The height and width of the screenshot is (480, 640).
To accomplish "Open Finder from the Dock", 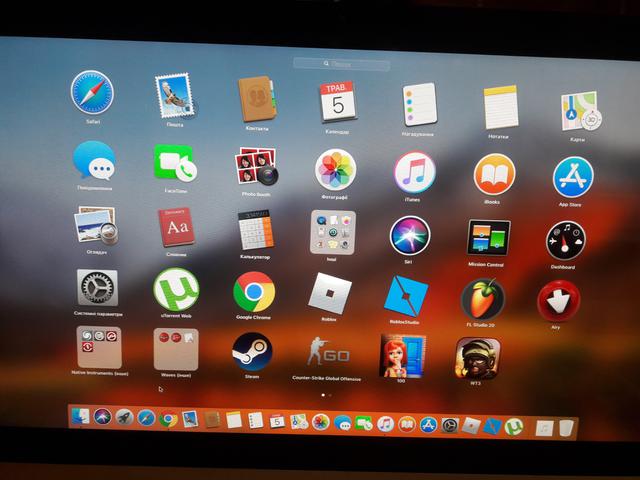I will pos(81,416).
